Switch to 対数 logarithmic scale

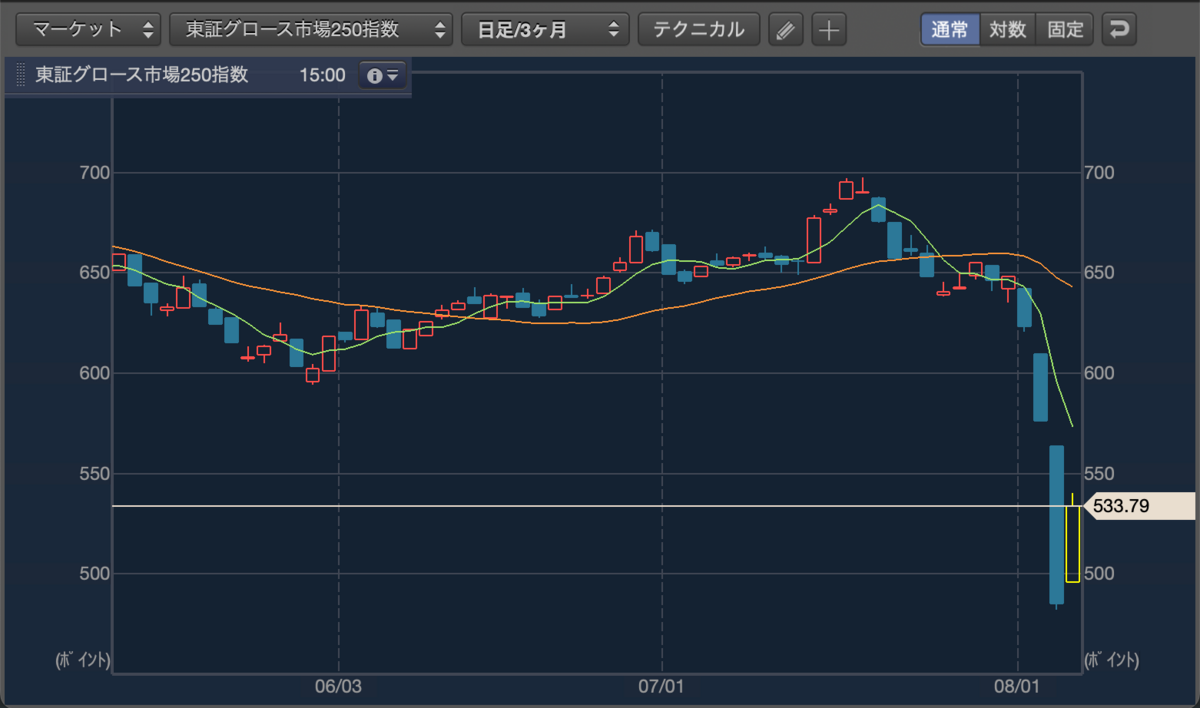tap(1007, 29)
